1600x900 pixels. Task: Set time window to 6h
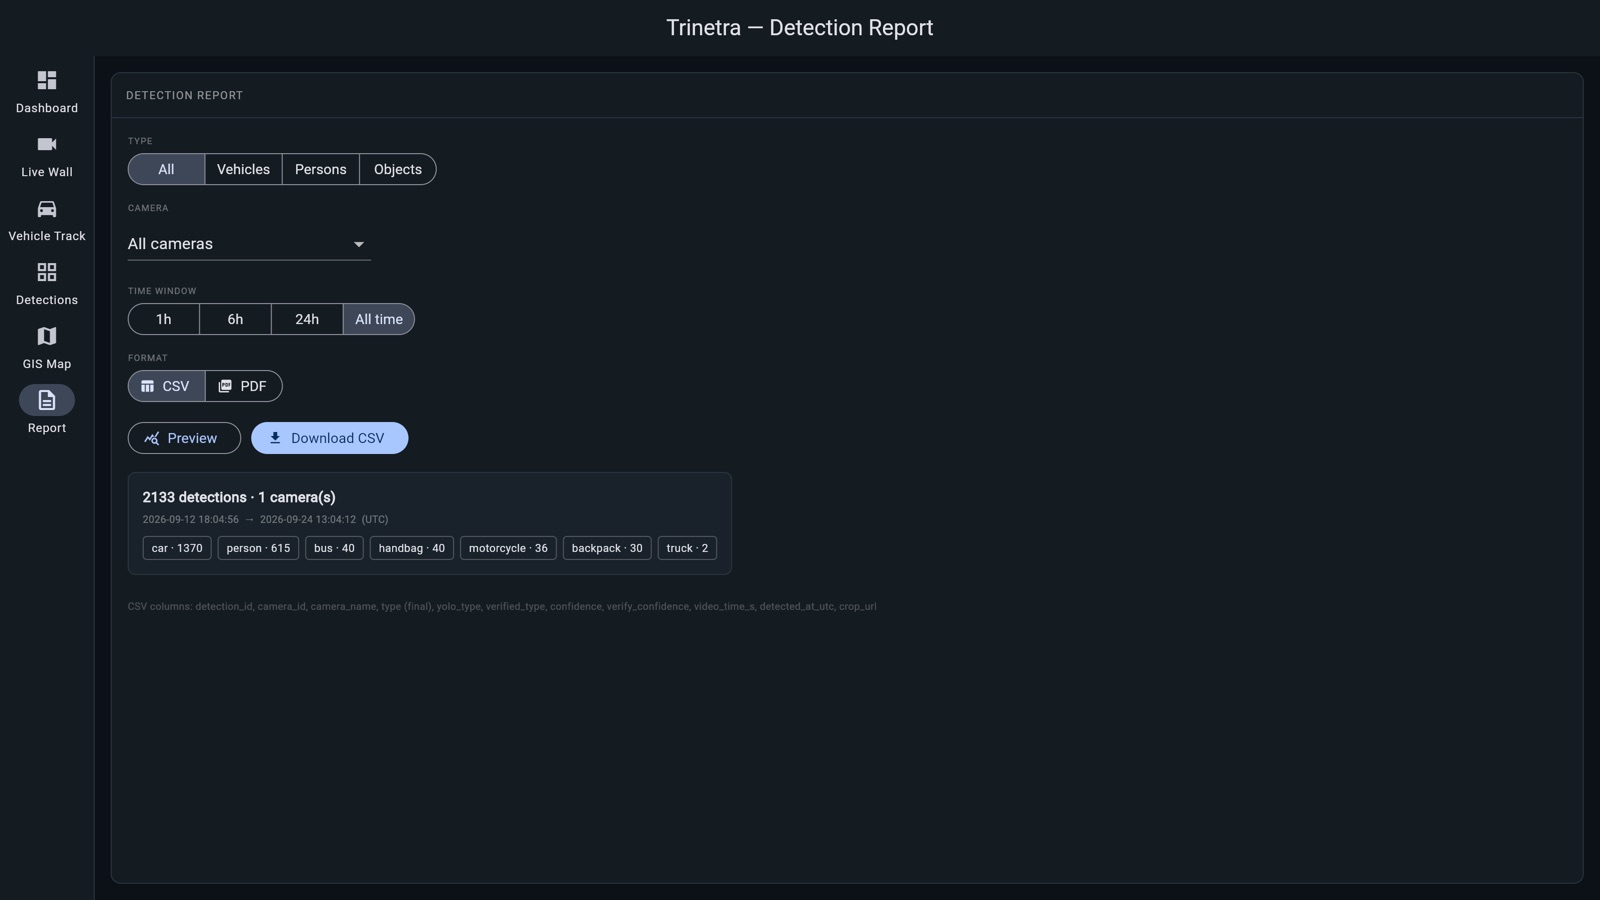[x=235, y=319]
